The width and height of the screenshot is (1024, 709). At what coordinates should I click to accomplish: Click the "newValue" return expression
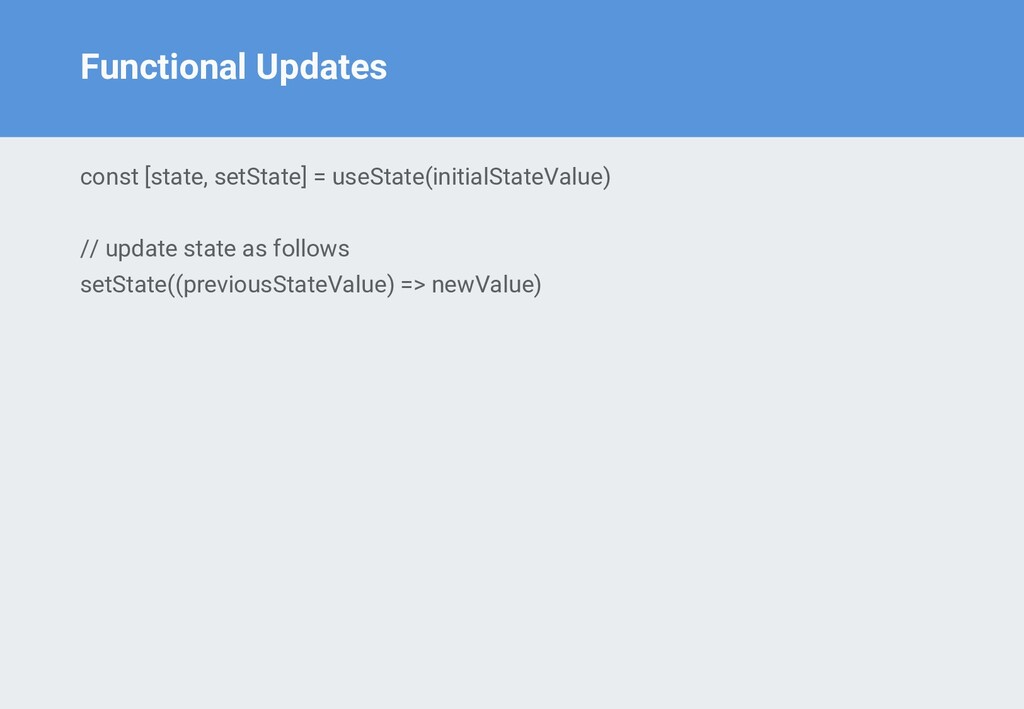[483, 285]
